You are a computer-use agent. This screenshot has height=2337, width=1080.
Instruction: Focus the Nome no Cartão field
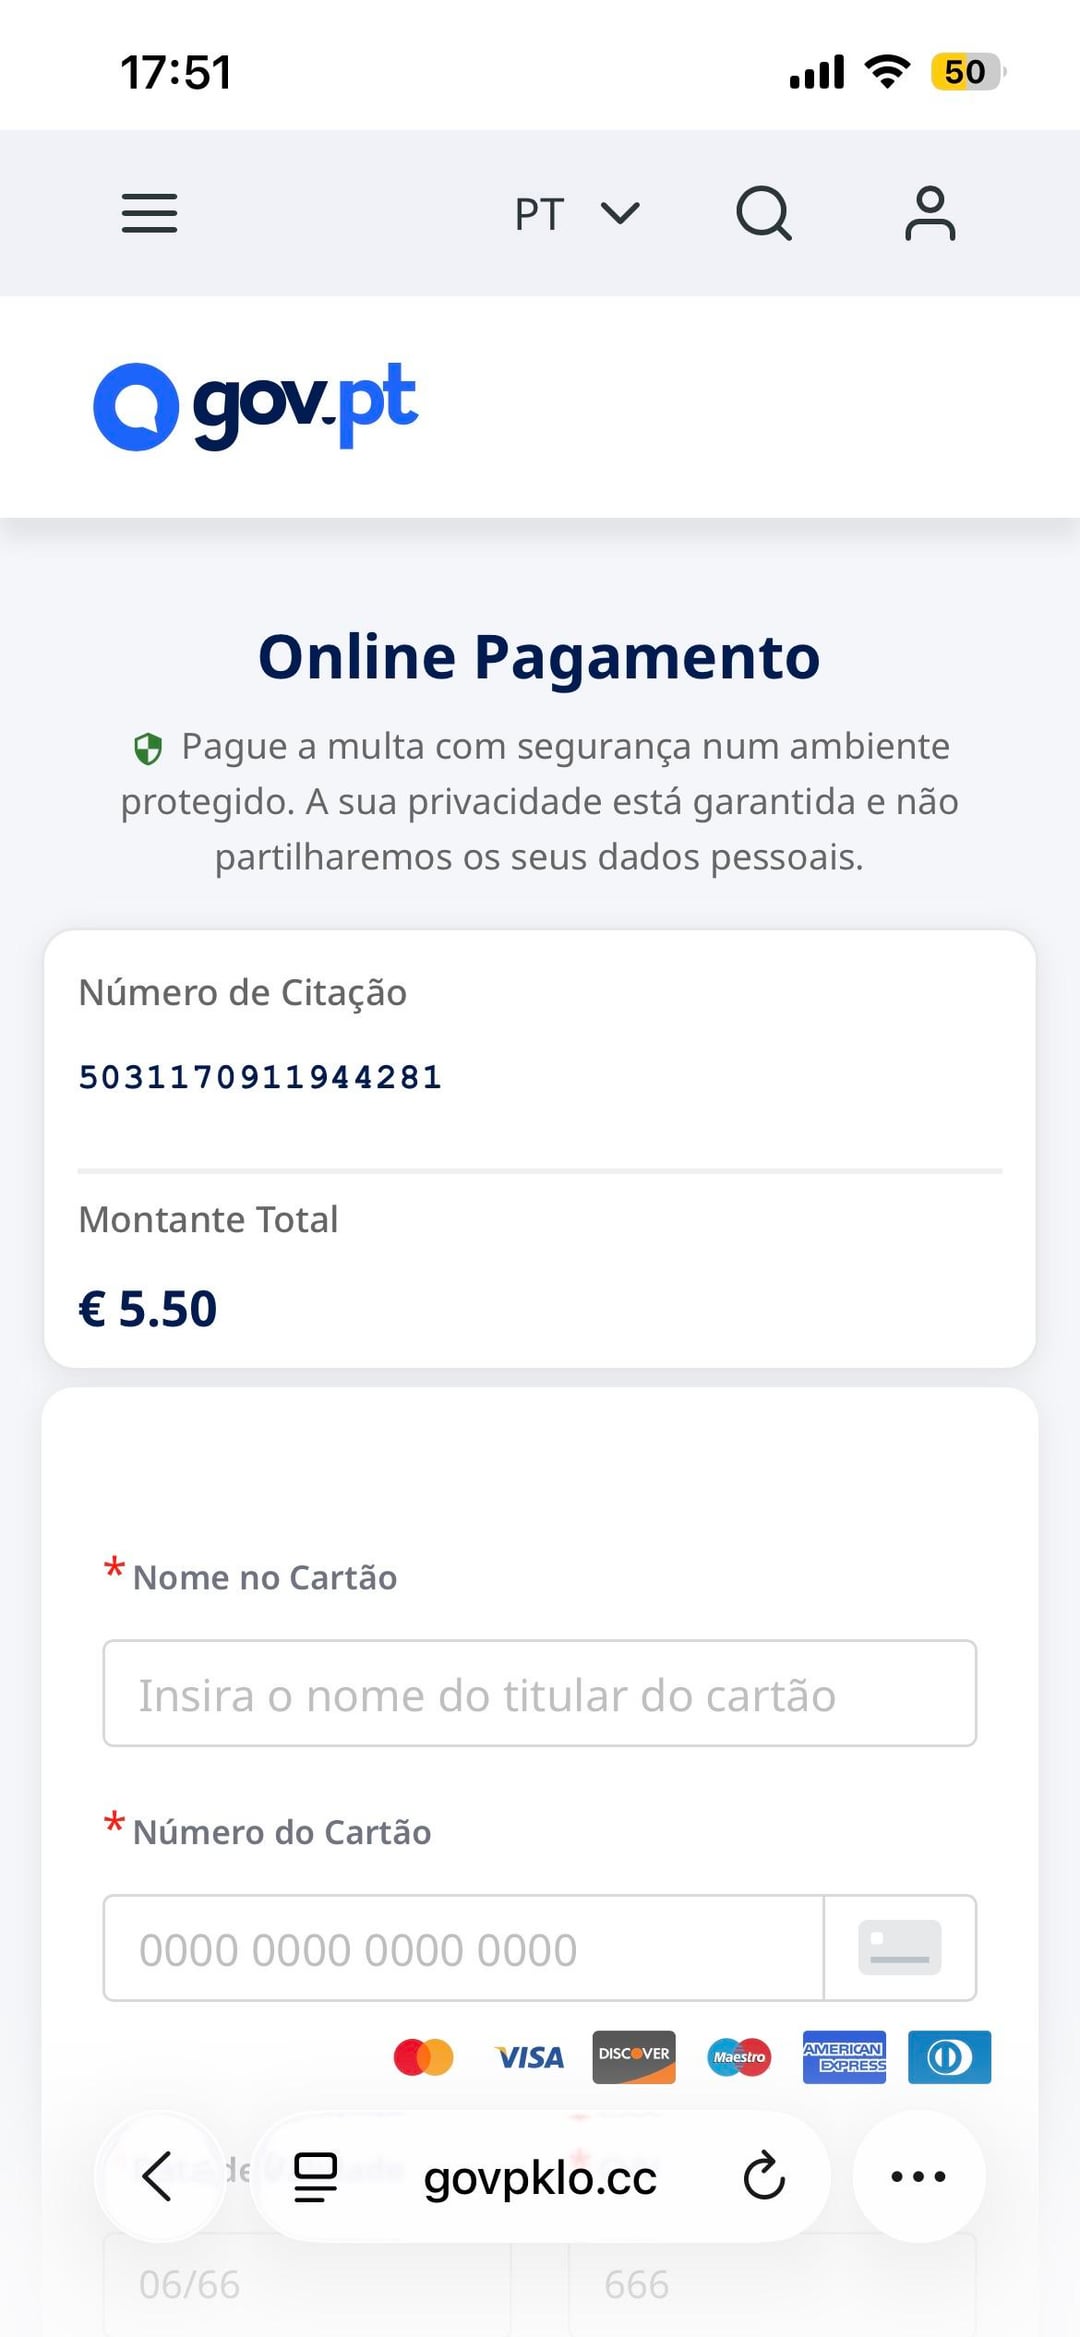point(539,1693)
